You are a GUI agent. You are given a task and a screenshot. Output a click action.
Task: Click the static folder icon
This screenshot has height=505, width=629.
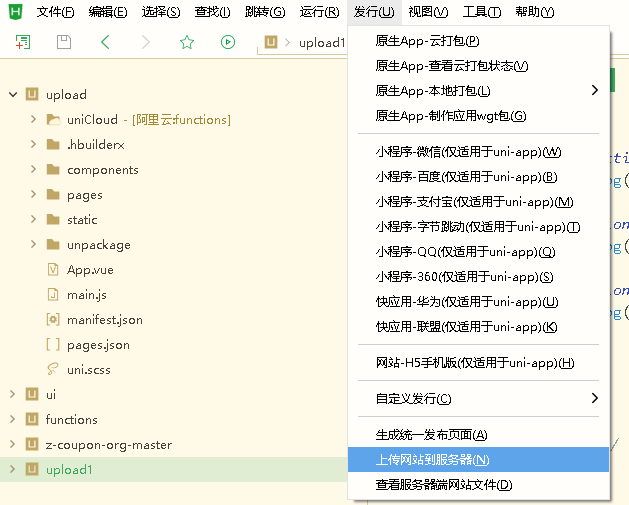53,219
